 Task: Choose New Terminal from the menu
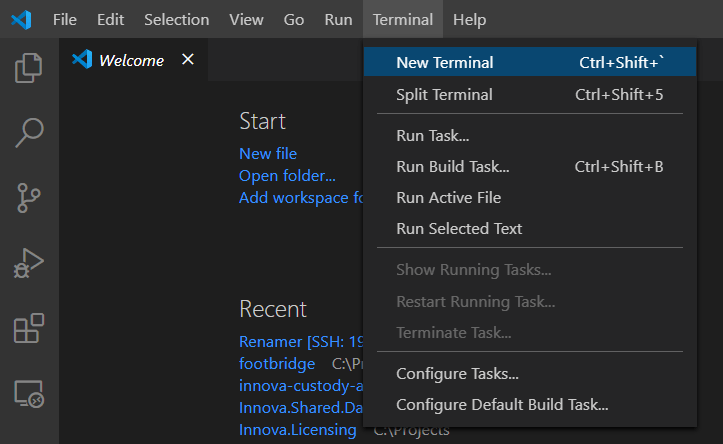[444, 62]
